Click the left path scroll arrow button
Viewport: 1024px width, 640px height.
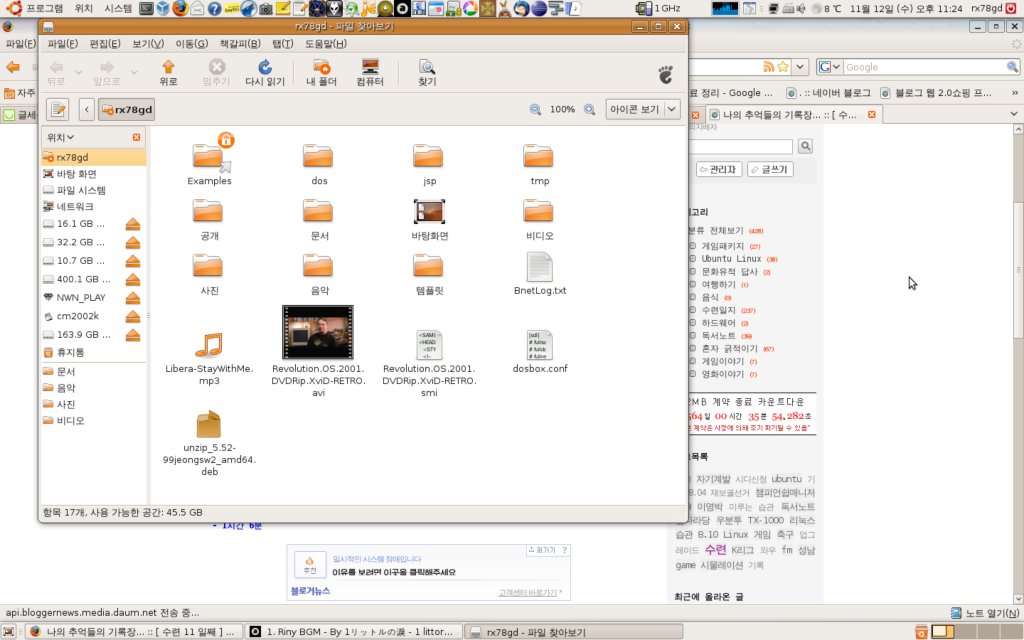86,109
